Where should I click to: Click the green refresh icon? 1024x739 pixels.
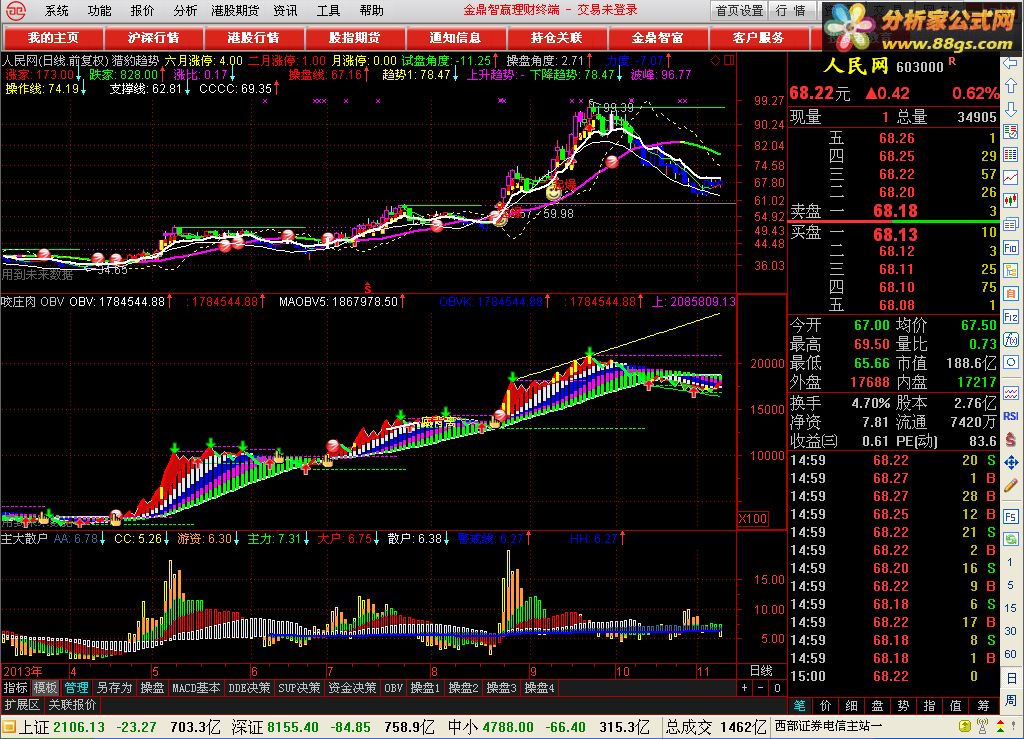pyautogui.click(x=1010, y=539)
